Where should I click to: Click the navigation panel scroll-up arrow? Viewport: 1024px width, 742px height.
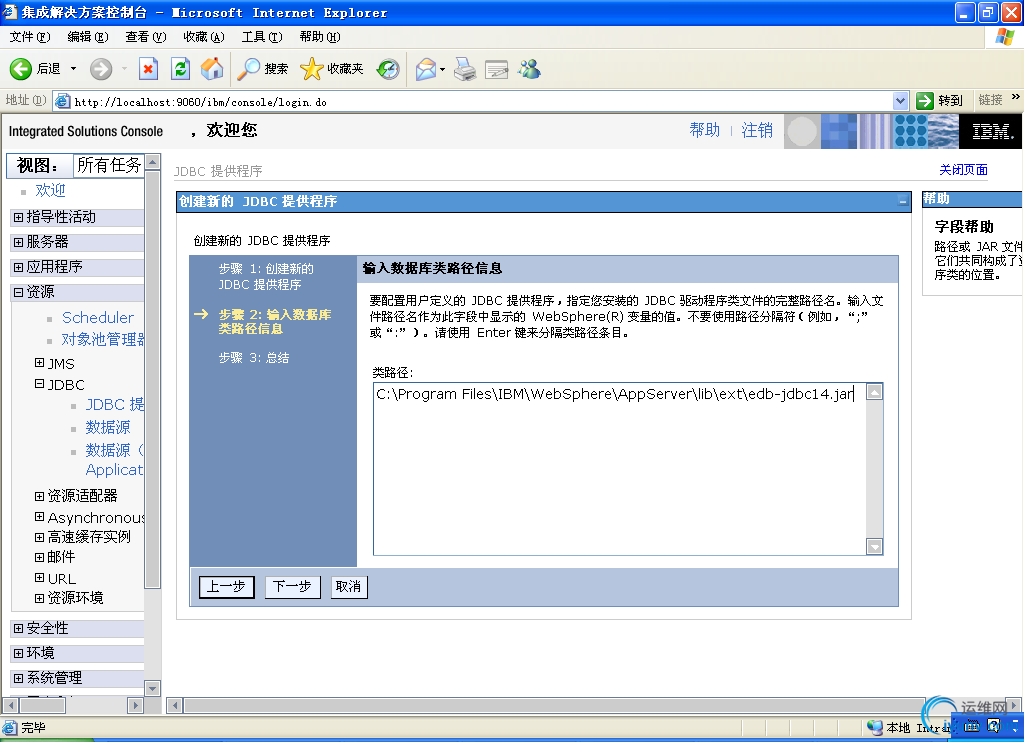(x=152, y=161)
